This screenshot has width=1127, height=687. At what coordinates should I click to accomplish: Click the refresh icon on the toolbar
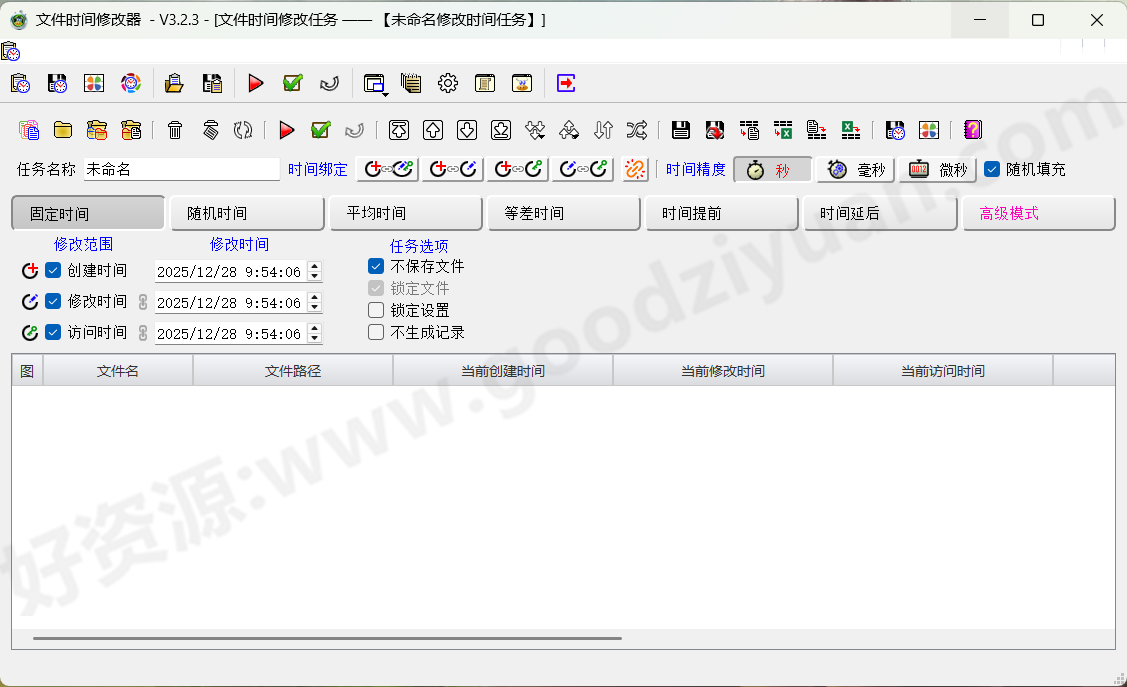(x=243, y=130)
